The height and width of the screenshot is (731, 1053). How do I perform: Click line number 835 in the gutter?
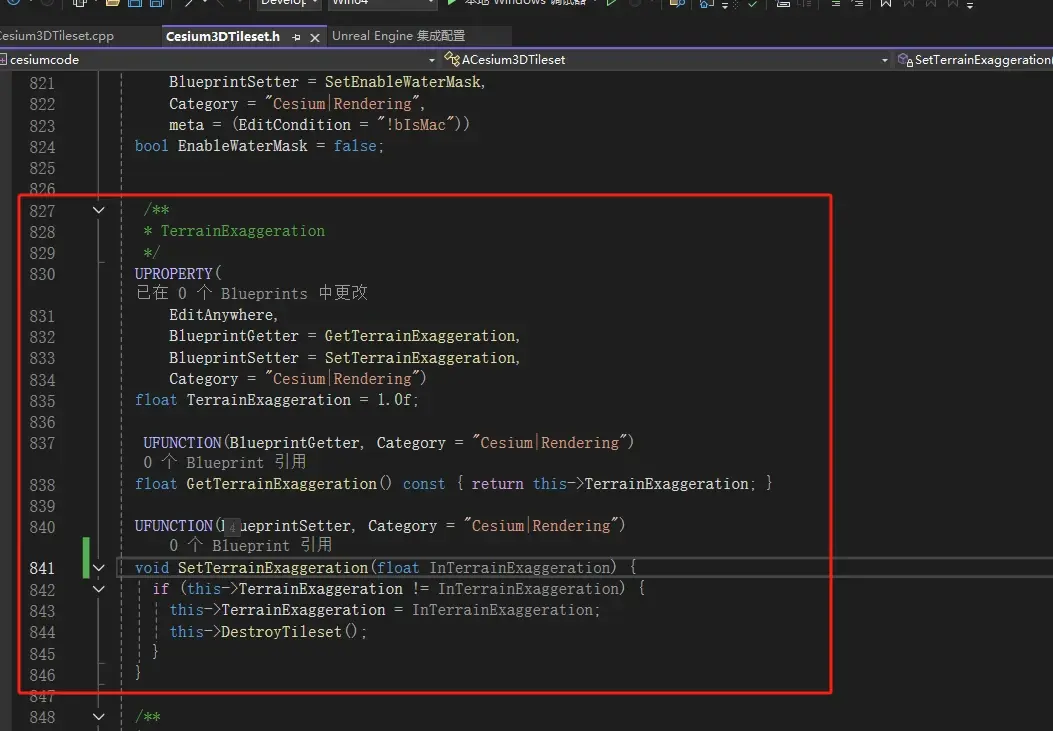tap(42, 401)
